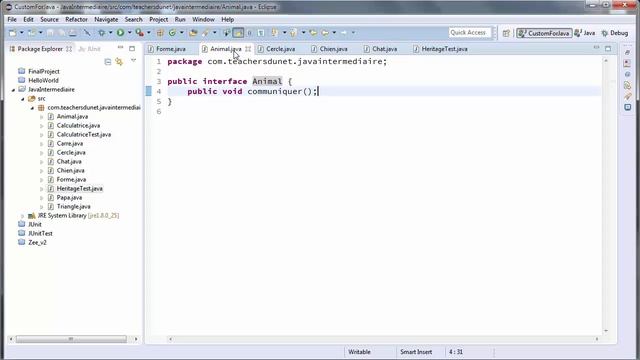The width and height of the screenshot is (640, 360).
Task: Select the Zee_v2 project
Action: (x=37, y=242)
